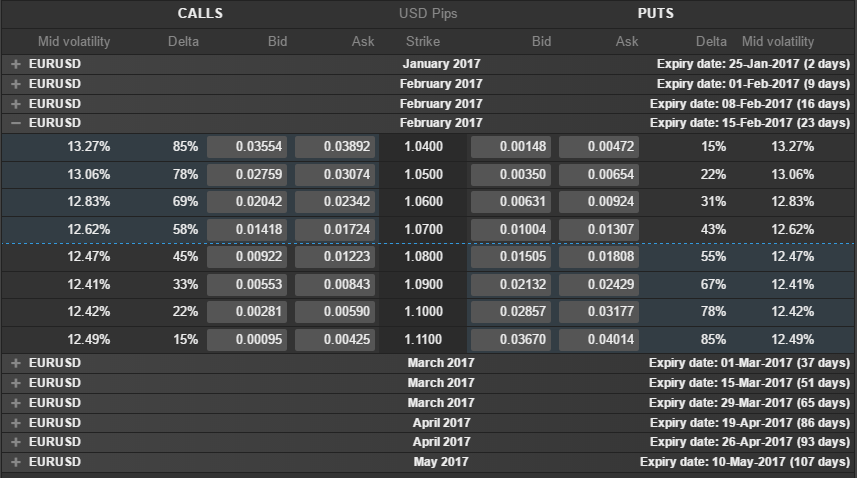
Task: Click the 1.0800 strike price cell
Action: pyautogui.click(x=422, y=257)
